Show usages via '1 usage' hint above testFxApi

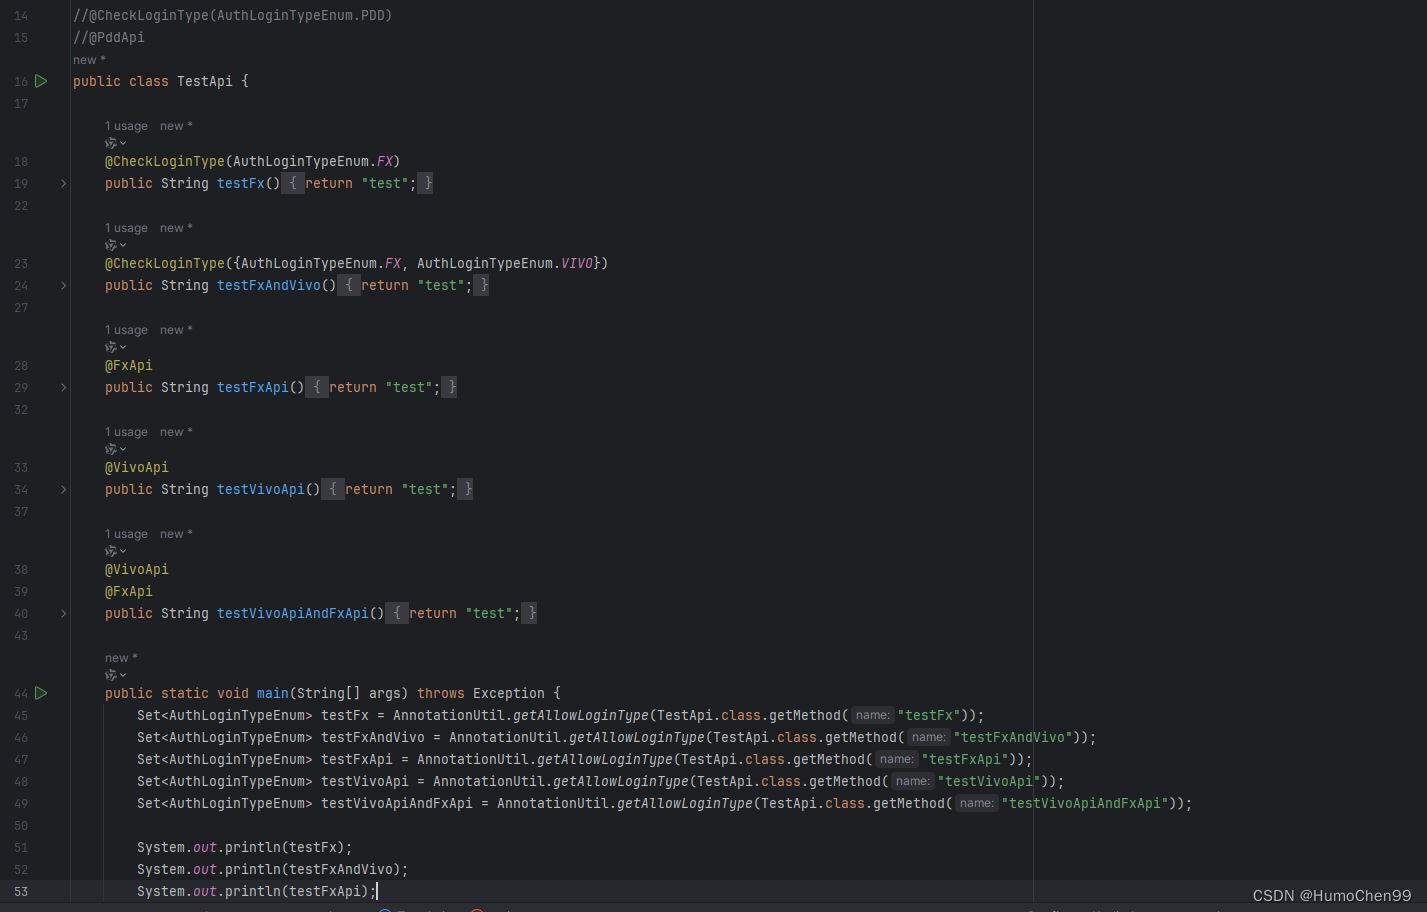(126, 330)
